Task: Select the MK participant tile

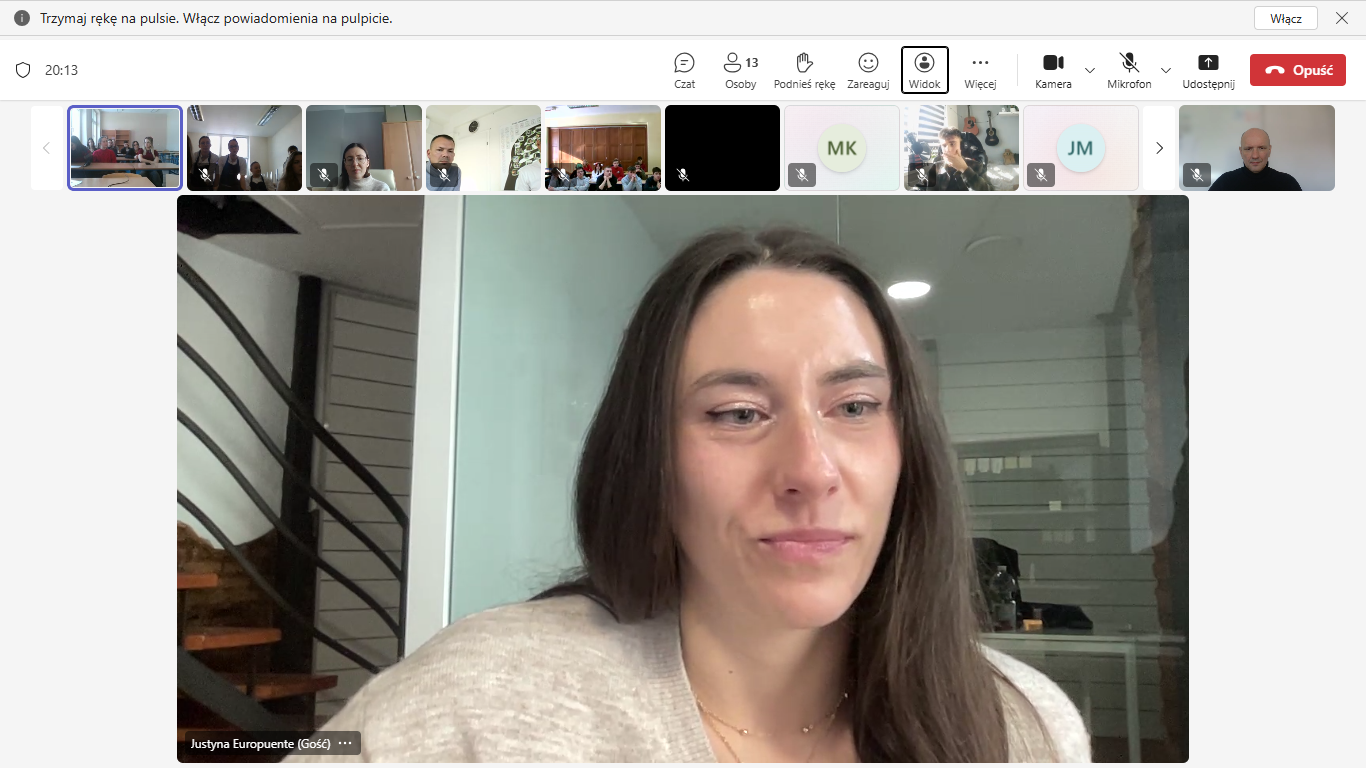Action: click(x=842, y=148)
